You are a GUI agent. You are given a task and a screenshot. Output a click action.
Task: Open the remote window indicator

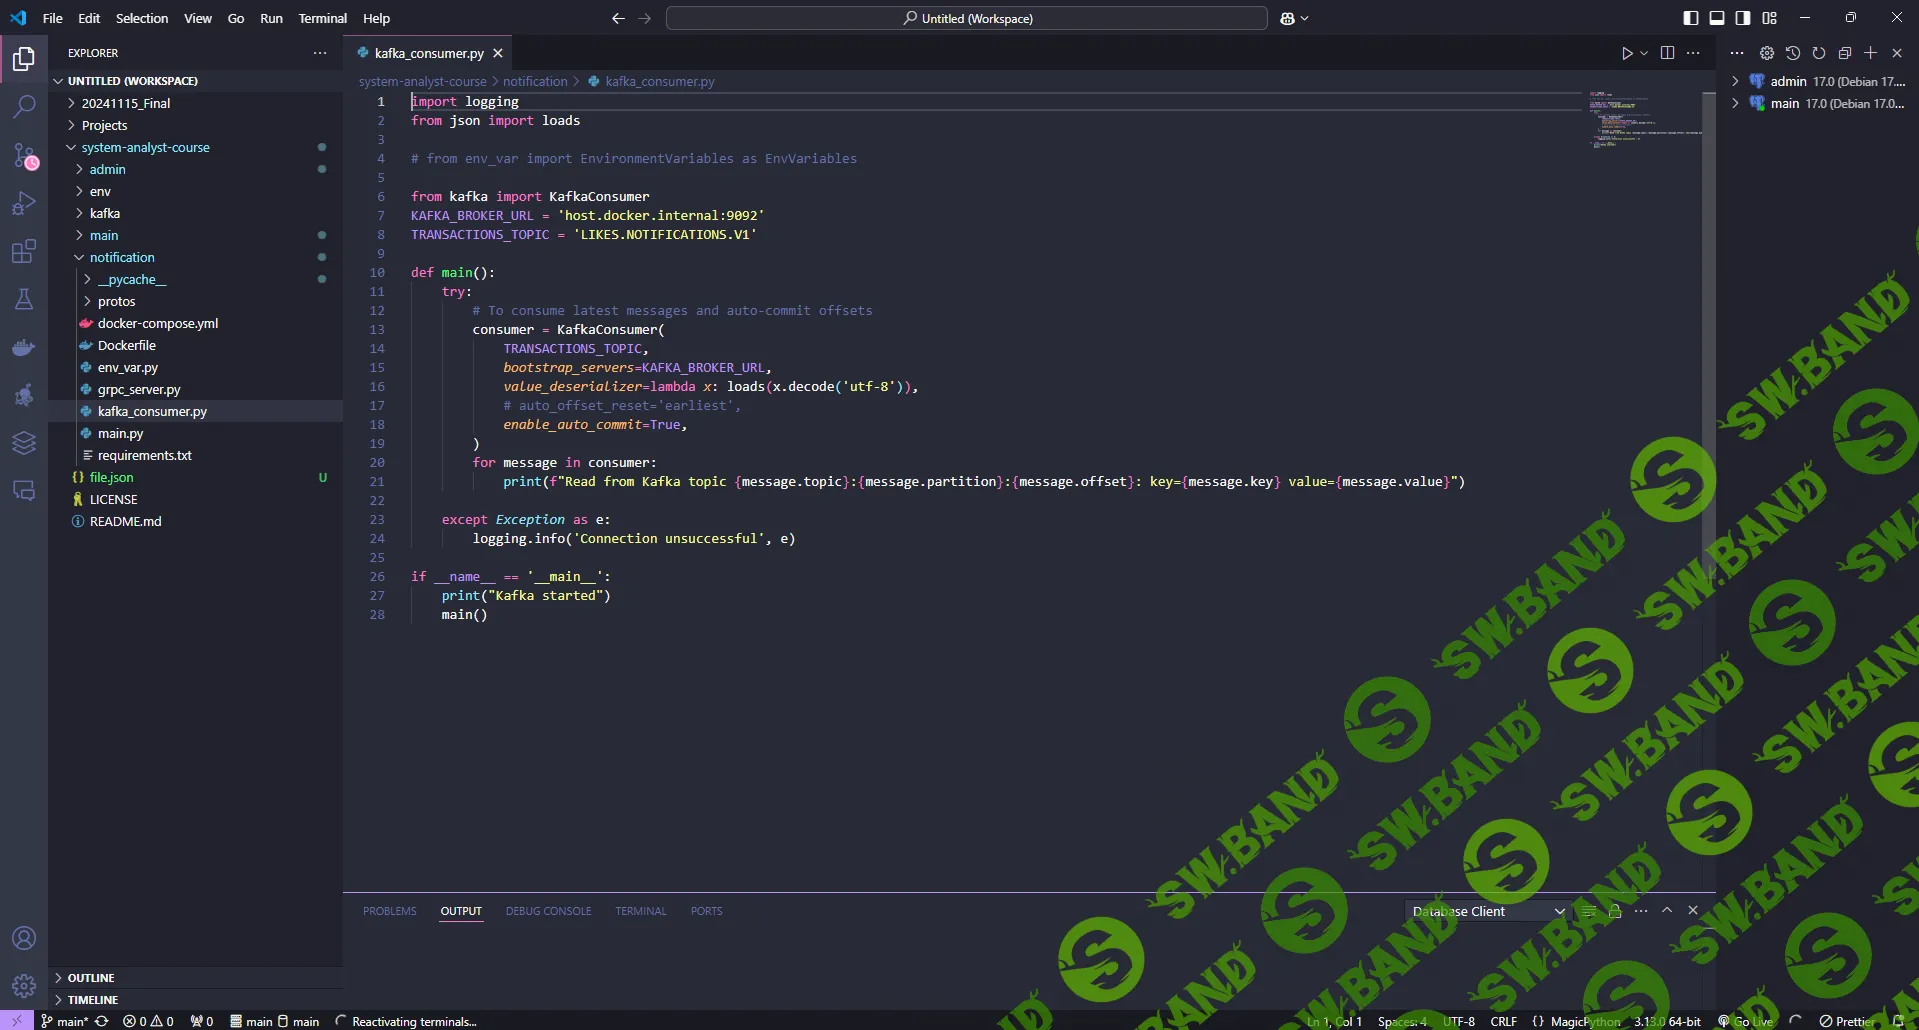point(17,1021)
